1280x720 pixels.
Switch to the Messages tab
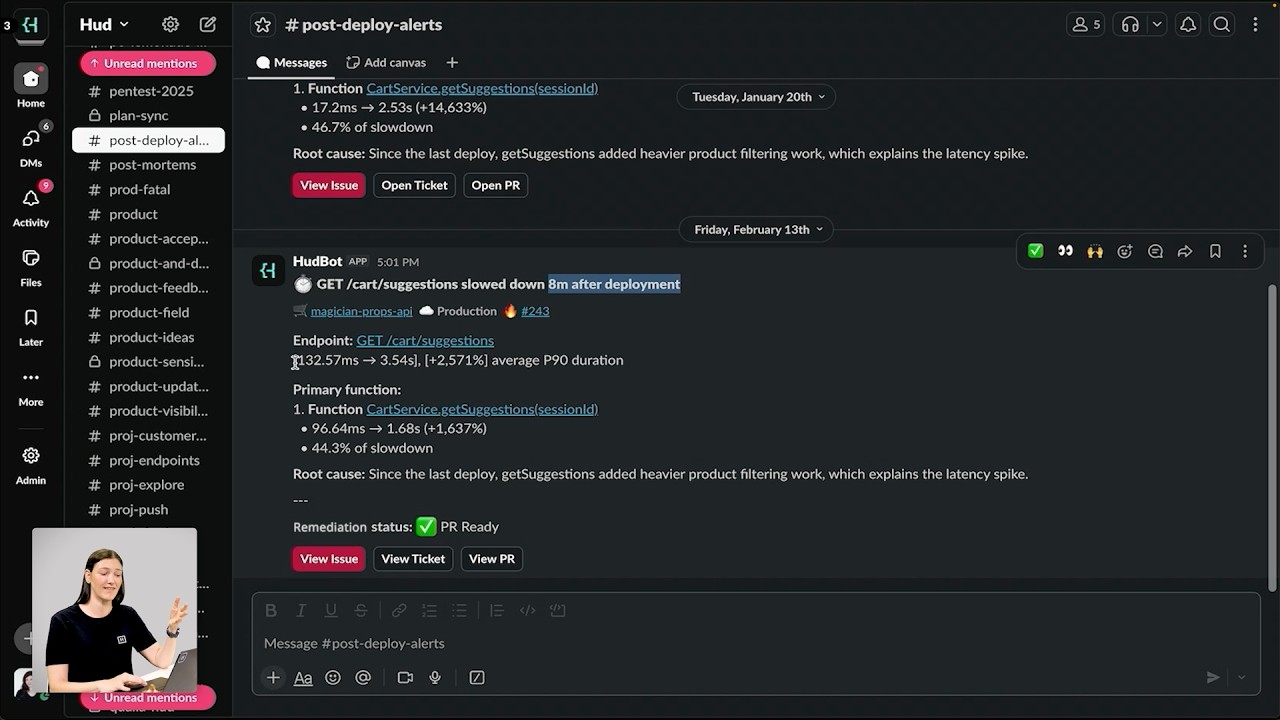[x=291, y=62]
